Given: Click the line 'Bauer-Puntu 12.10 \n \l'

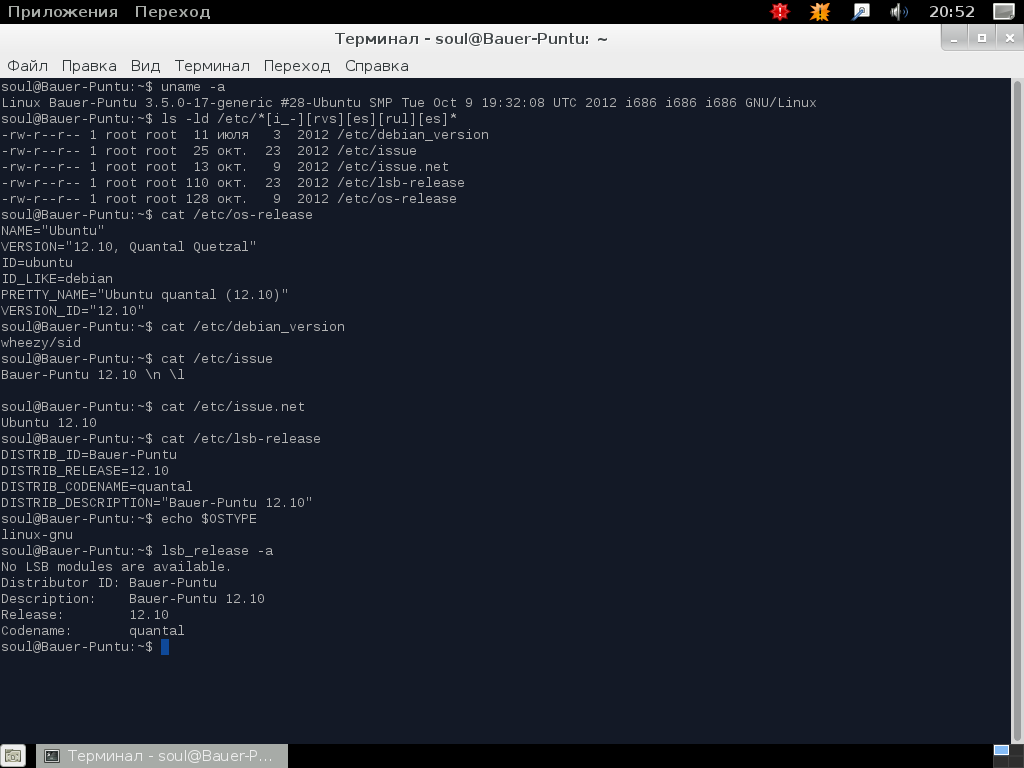Looking at the screenshot, I should pyautogui.click(x=93, y=375).
